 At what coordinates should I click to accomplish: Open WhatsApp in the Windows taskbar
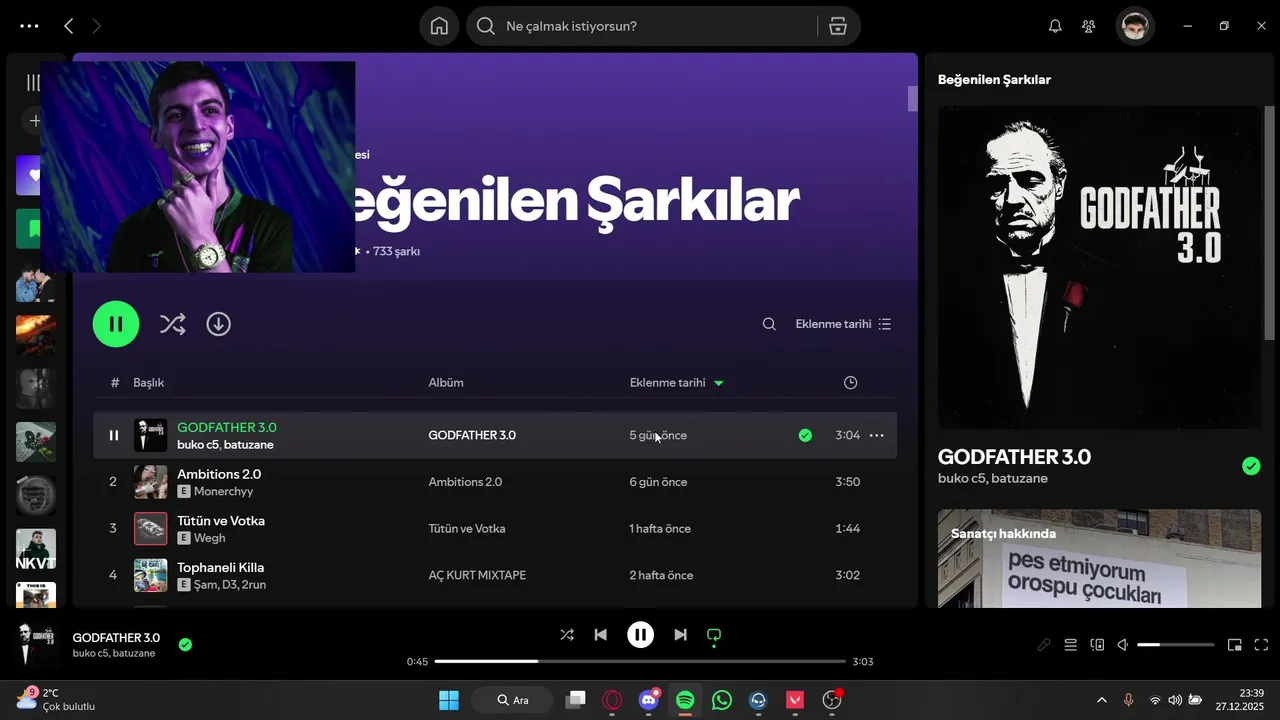722,700
